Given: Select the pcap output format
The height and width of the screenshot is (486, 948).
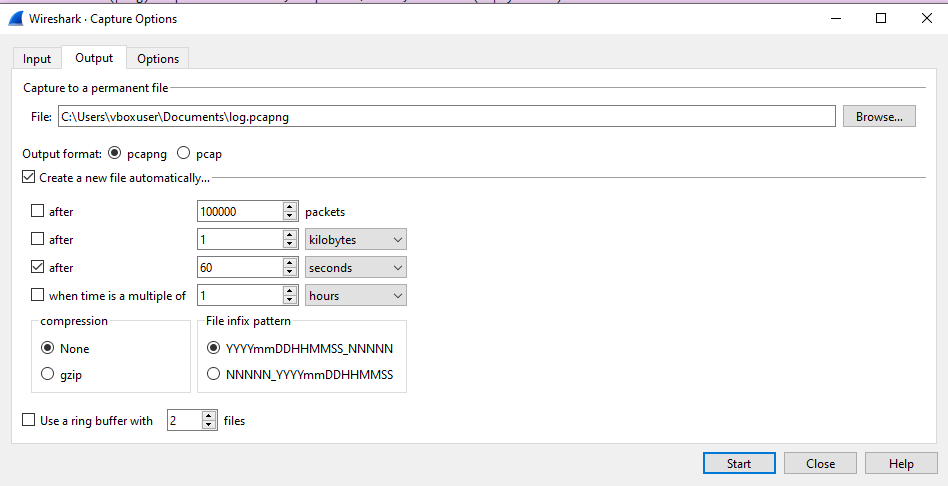Looking at the screenshot, I should pyautogui.click(x=183, y=153).
